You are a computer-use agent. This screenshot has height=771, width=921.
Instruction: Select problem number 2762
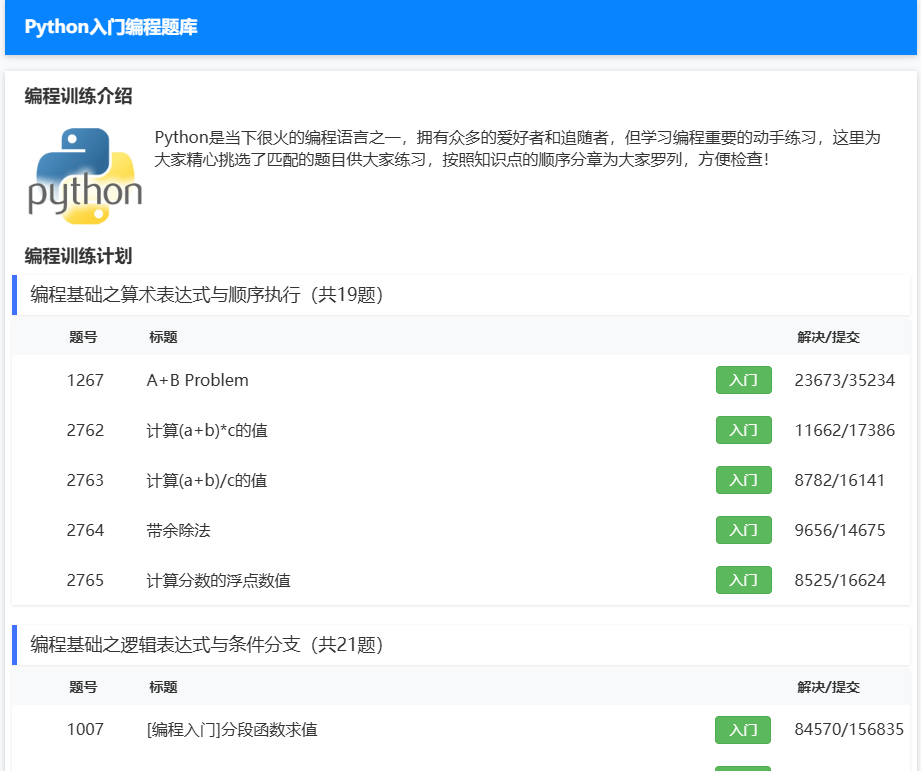[85, 430]
